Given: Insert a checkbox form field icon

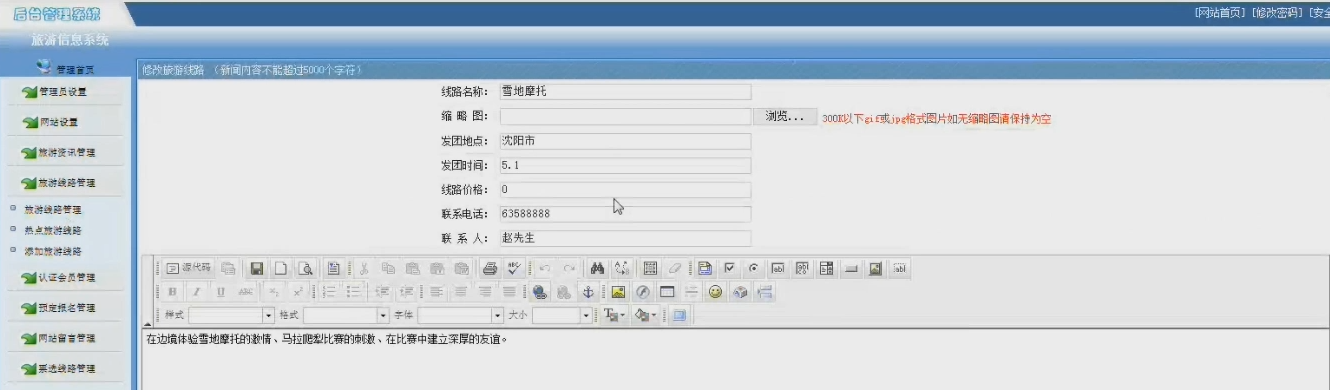Looking at the screenshot, I should (729, 268).
